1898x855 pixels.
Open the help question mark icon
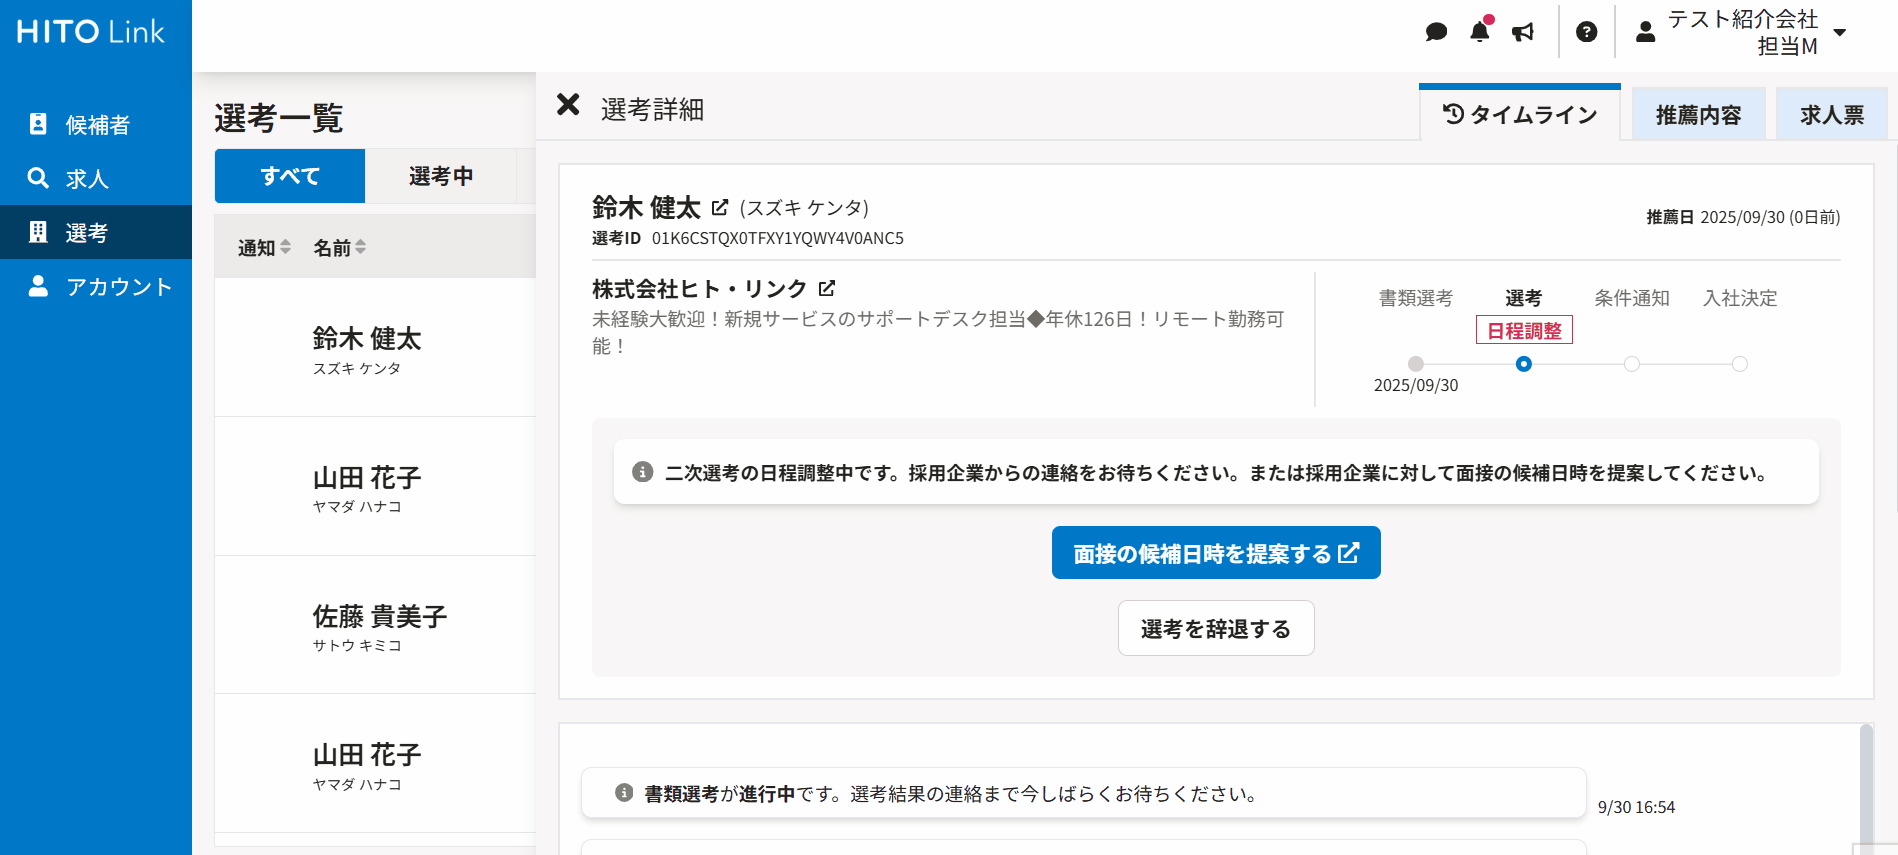[1586, 32]
